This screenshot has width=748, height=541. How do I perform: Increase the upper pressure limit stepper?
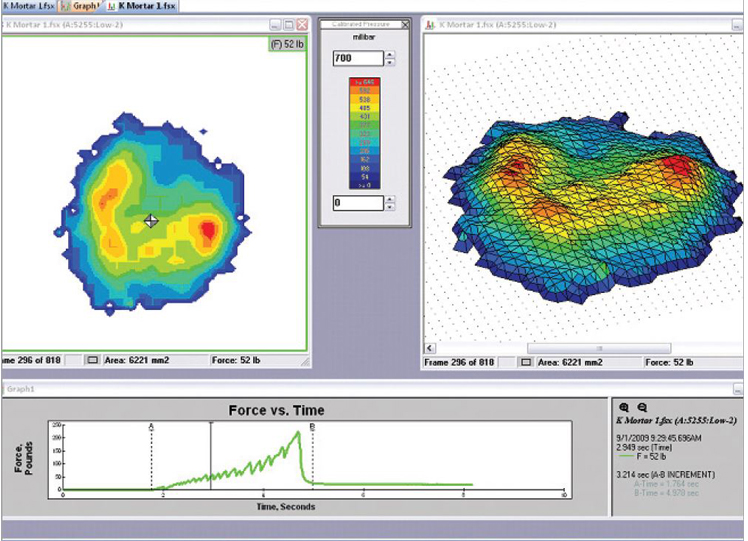390,55
